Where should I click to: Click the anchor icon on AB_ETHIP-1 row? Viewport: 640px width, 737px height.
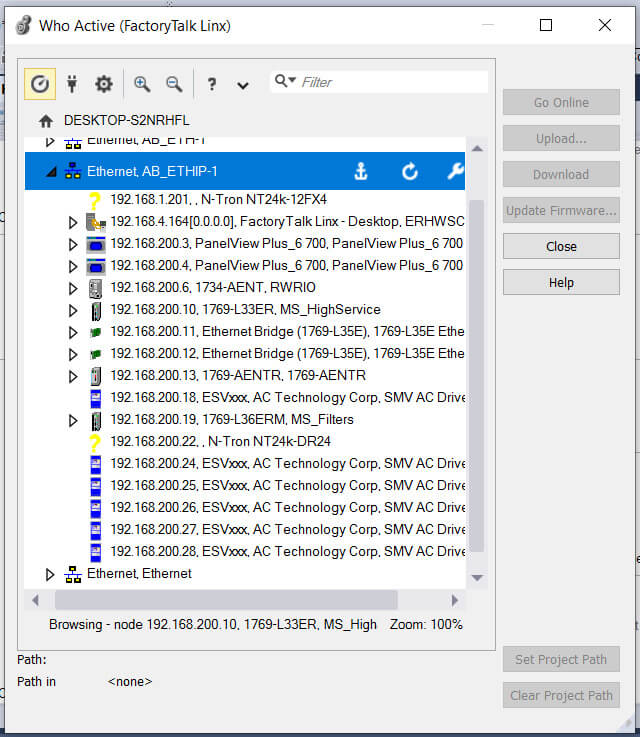(x=361, y=172)
